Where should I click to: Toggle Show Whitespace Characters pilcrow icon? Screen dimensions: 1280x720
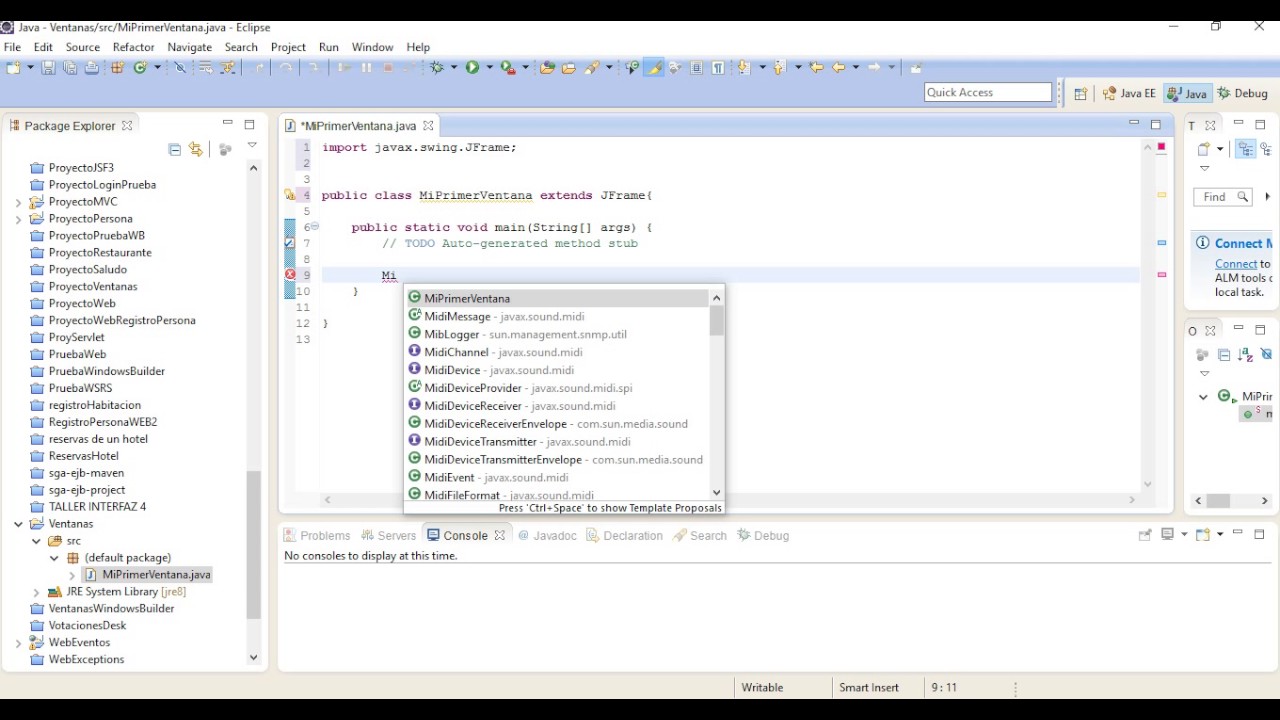(x=718, y=67)
